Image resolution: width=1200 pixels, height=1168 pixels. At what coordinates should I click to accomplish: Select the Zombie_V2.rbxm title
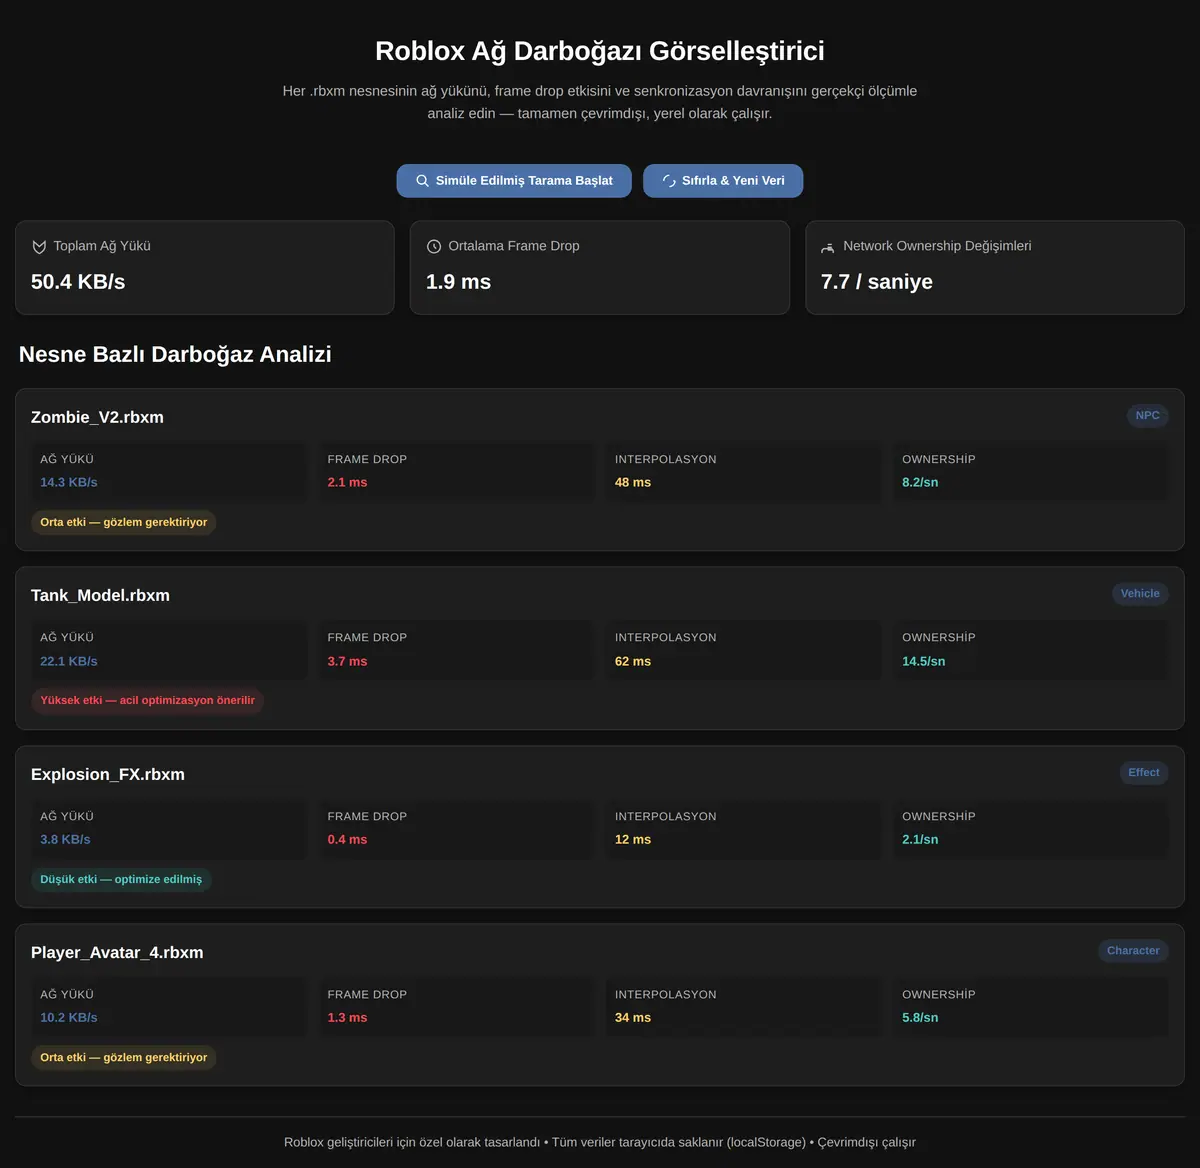point(97,417)
